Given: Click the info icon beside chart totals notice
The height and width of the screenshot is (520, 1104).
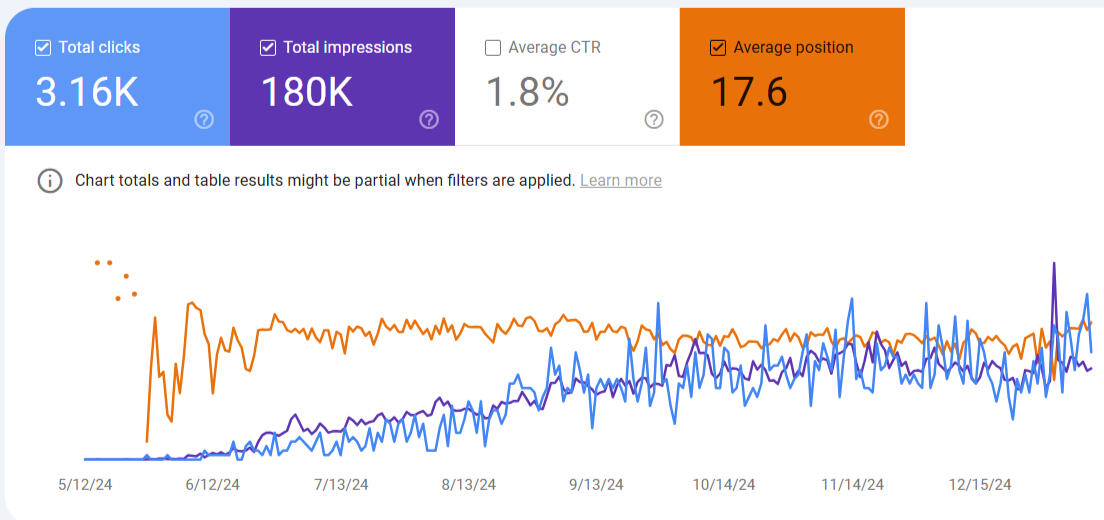Looking at the screenshot, I should pos(49,181).
